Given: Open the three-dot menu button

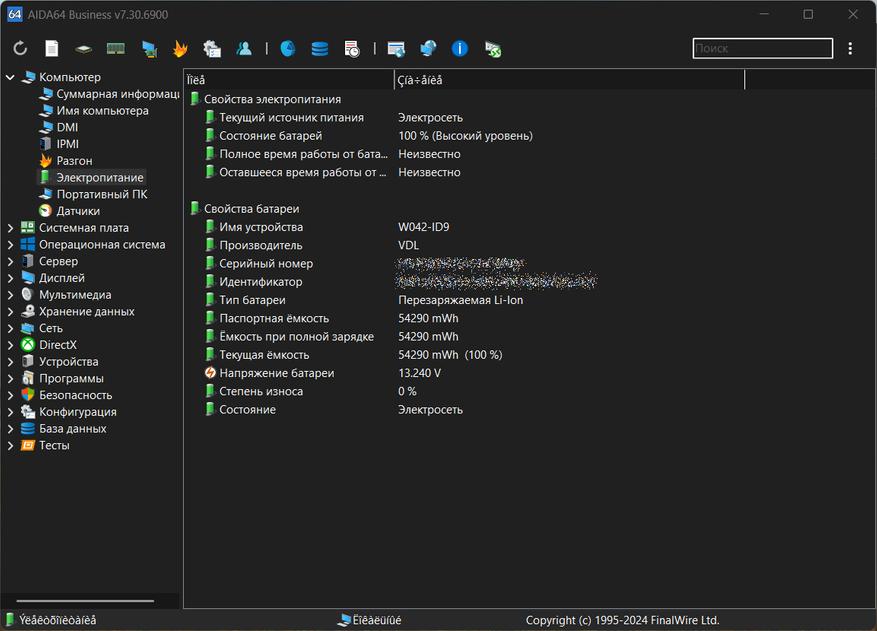Looking at the screenshot, I should (850, 49).
